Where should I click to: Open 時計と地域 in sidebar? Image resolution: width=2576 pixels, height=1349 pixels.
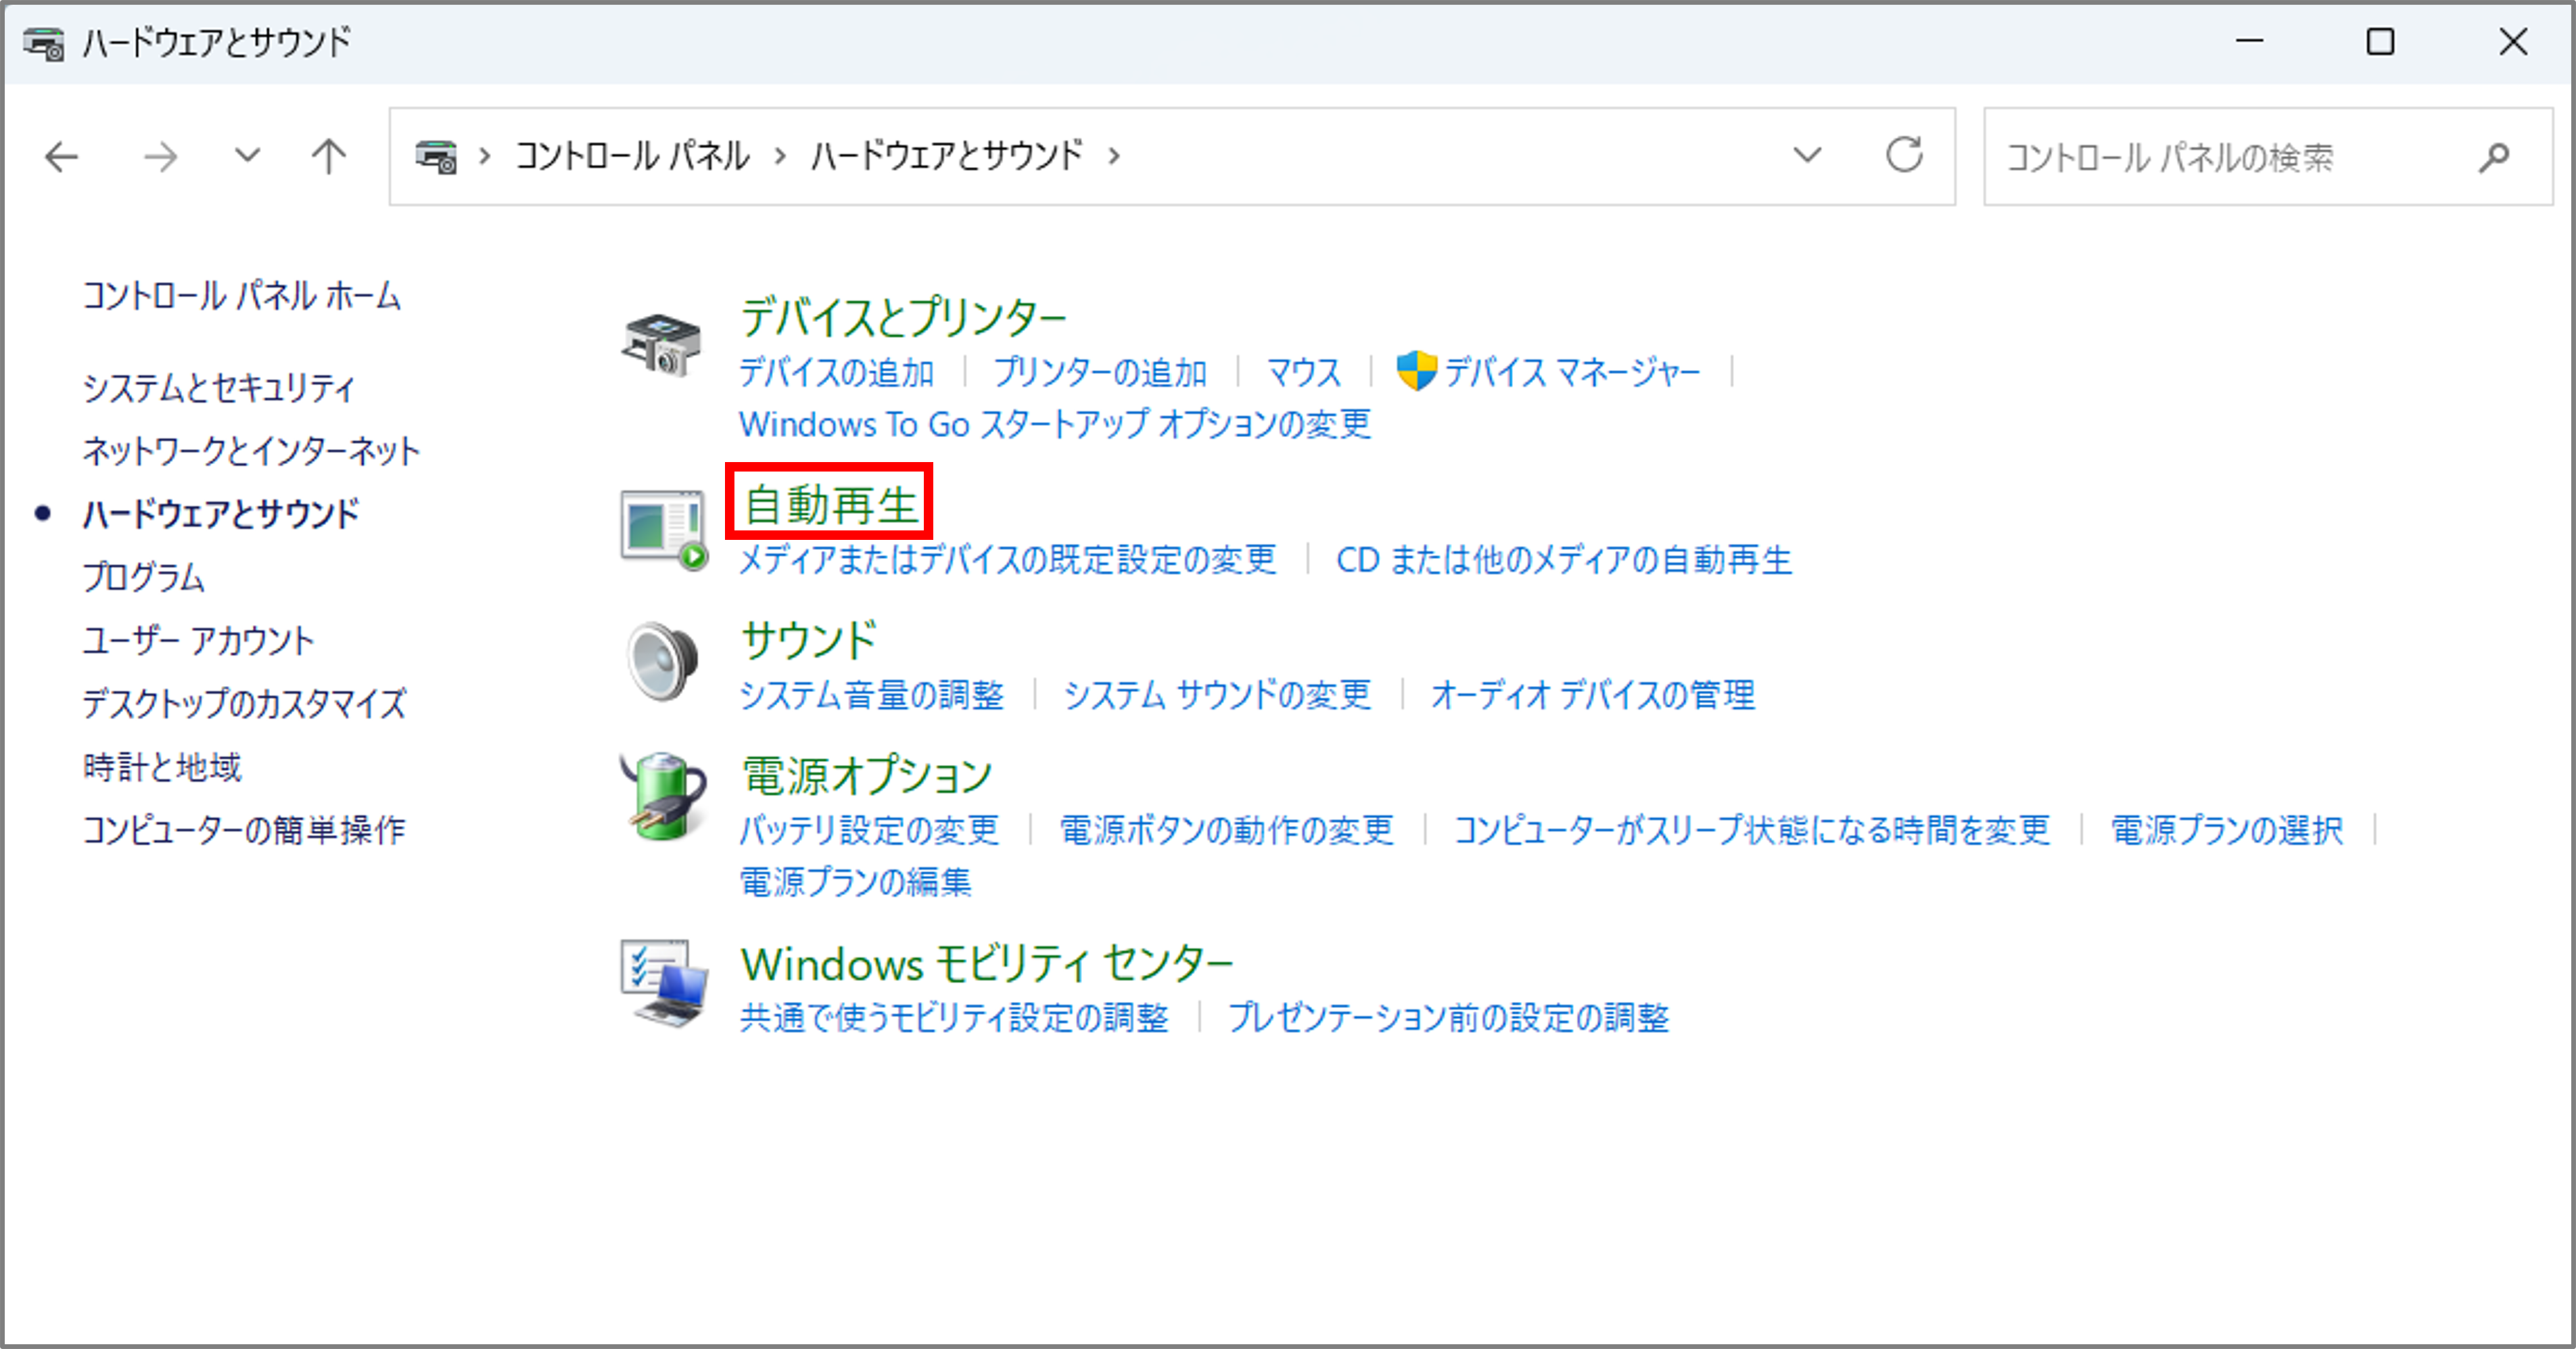162,767
